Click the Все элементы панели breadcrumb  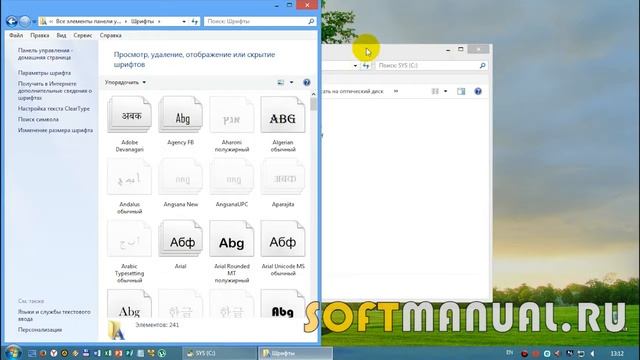click(88, 21)
